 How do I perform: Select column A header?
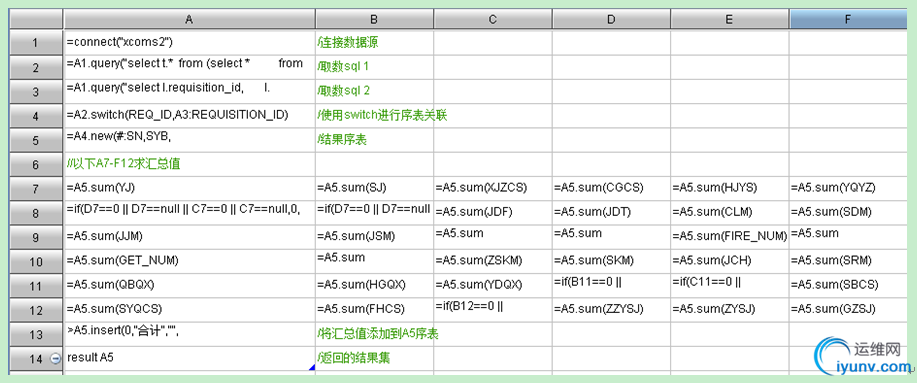(x=189, y=19)
